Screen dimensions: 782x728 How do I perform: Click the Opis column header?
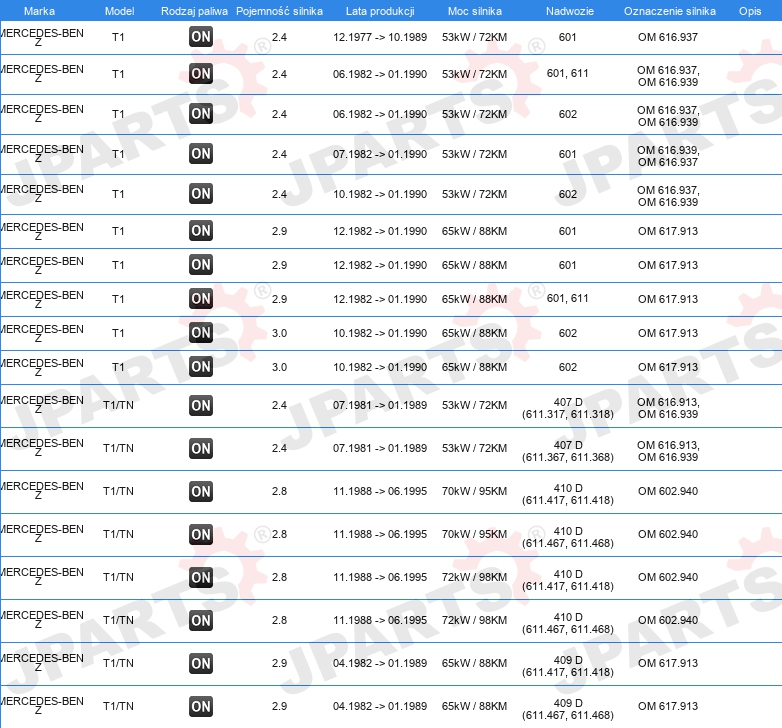tap(750, 11)
